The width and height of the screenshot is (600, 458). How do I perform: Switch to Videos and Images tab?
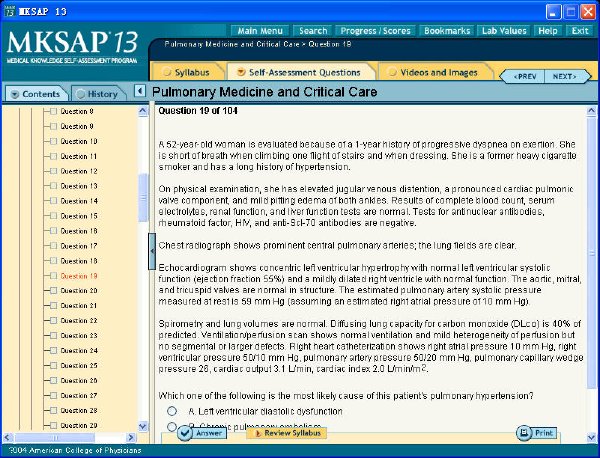tap(434, 72)
